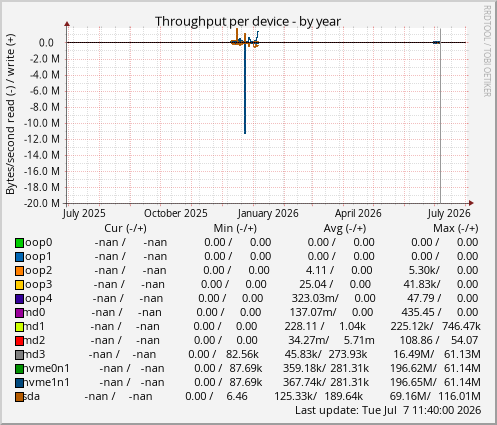Image resolution: width=497 pixels, height=425 pixels.
Task: Click the '-2.0 M' y-axis label
Action: click(44, 59)
